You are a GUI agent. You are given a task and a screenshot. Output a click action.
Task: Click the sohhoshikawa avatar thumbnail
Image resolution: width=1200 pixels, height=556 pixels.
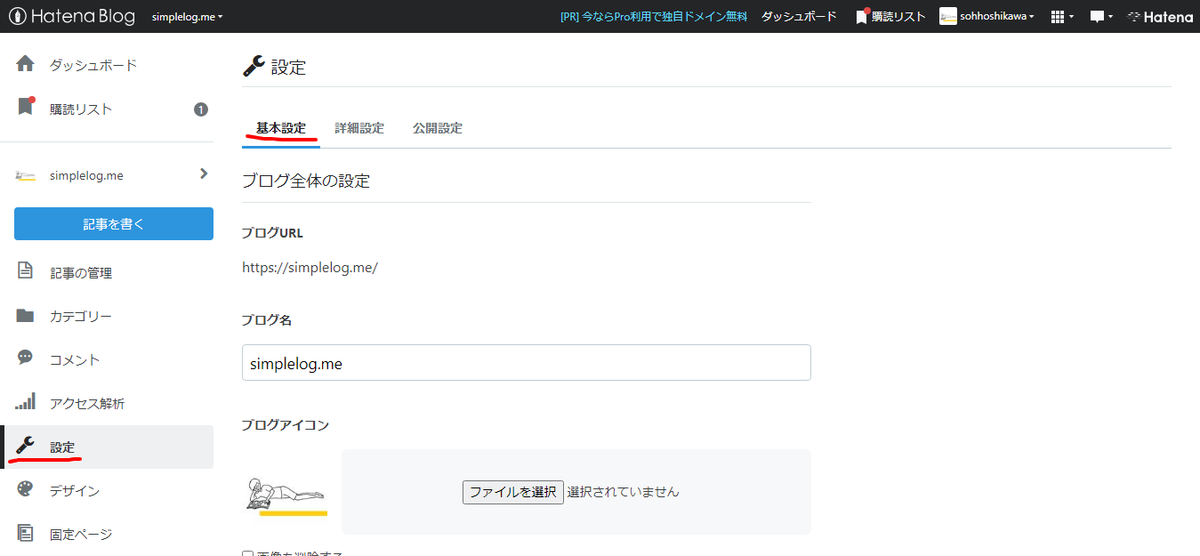(x=948, y=16)
